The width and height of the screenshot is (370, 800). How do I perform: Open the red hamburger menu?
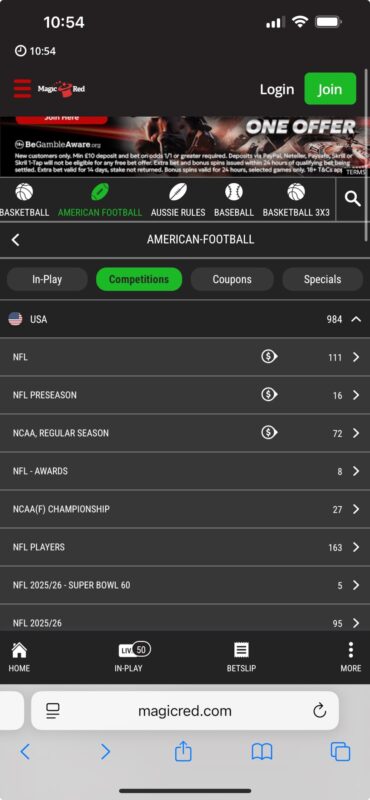pyautogui.click(x=22, y=89)
